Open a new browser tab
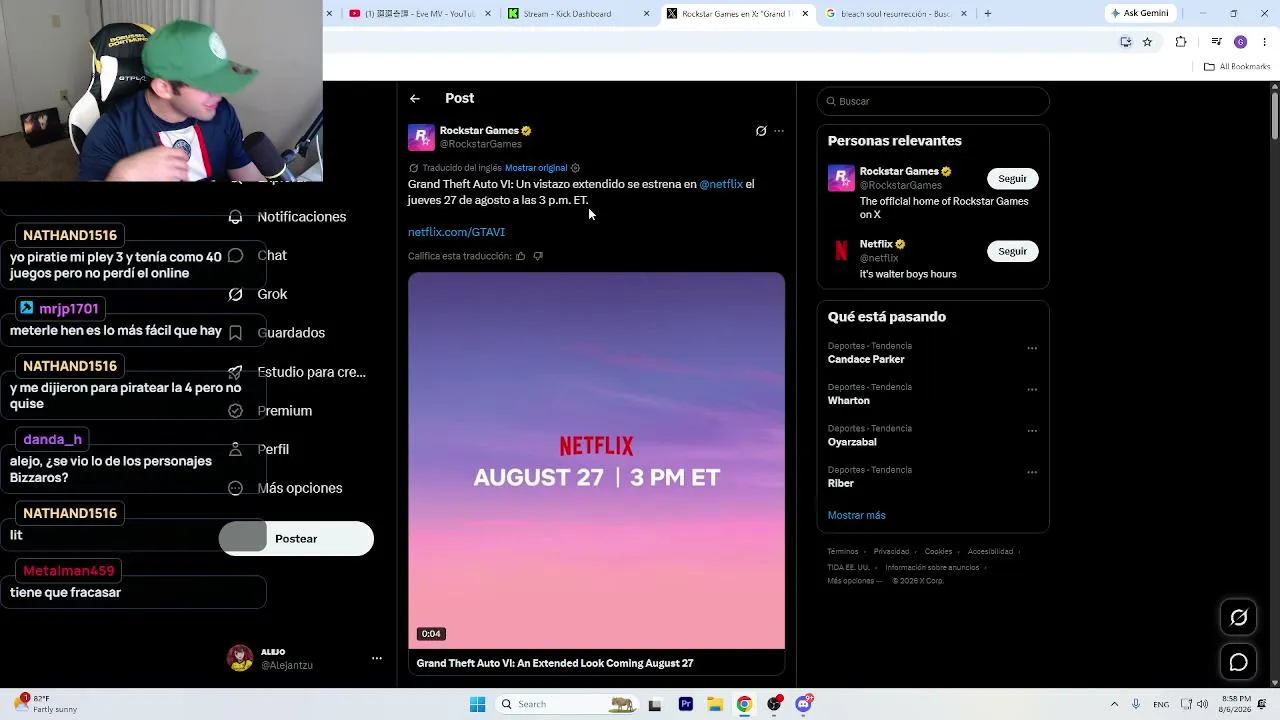1280x720 pixels. point(988,14)
